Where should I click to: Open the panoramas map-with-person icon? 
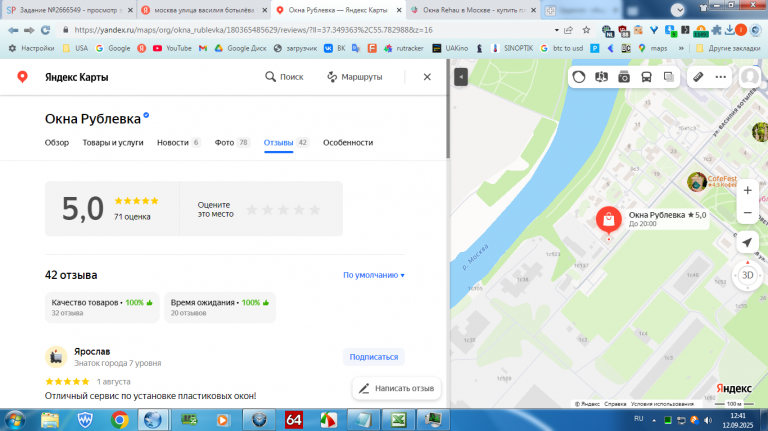tap(601, 77)
